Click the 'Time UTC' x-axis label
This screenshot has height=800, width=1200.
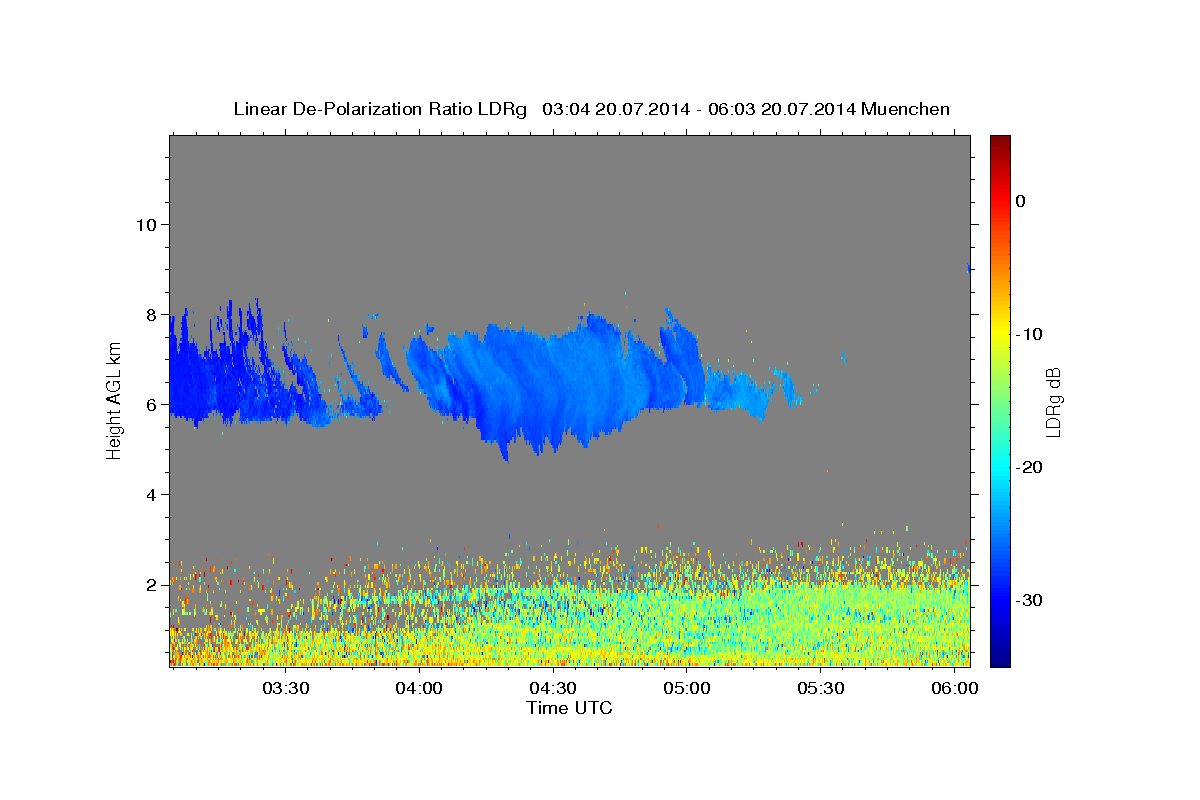569,708
